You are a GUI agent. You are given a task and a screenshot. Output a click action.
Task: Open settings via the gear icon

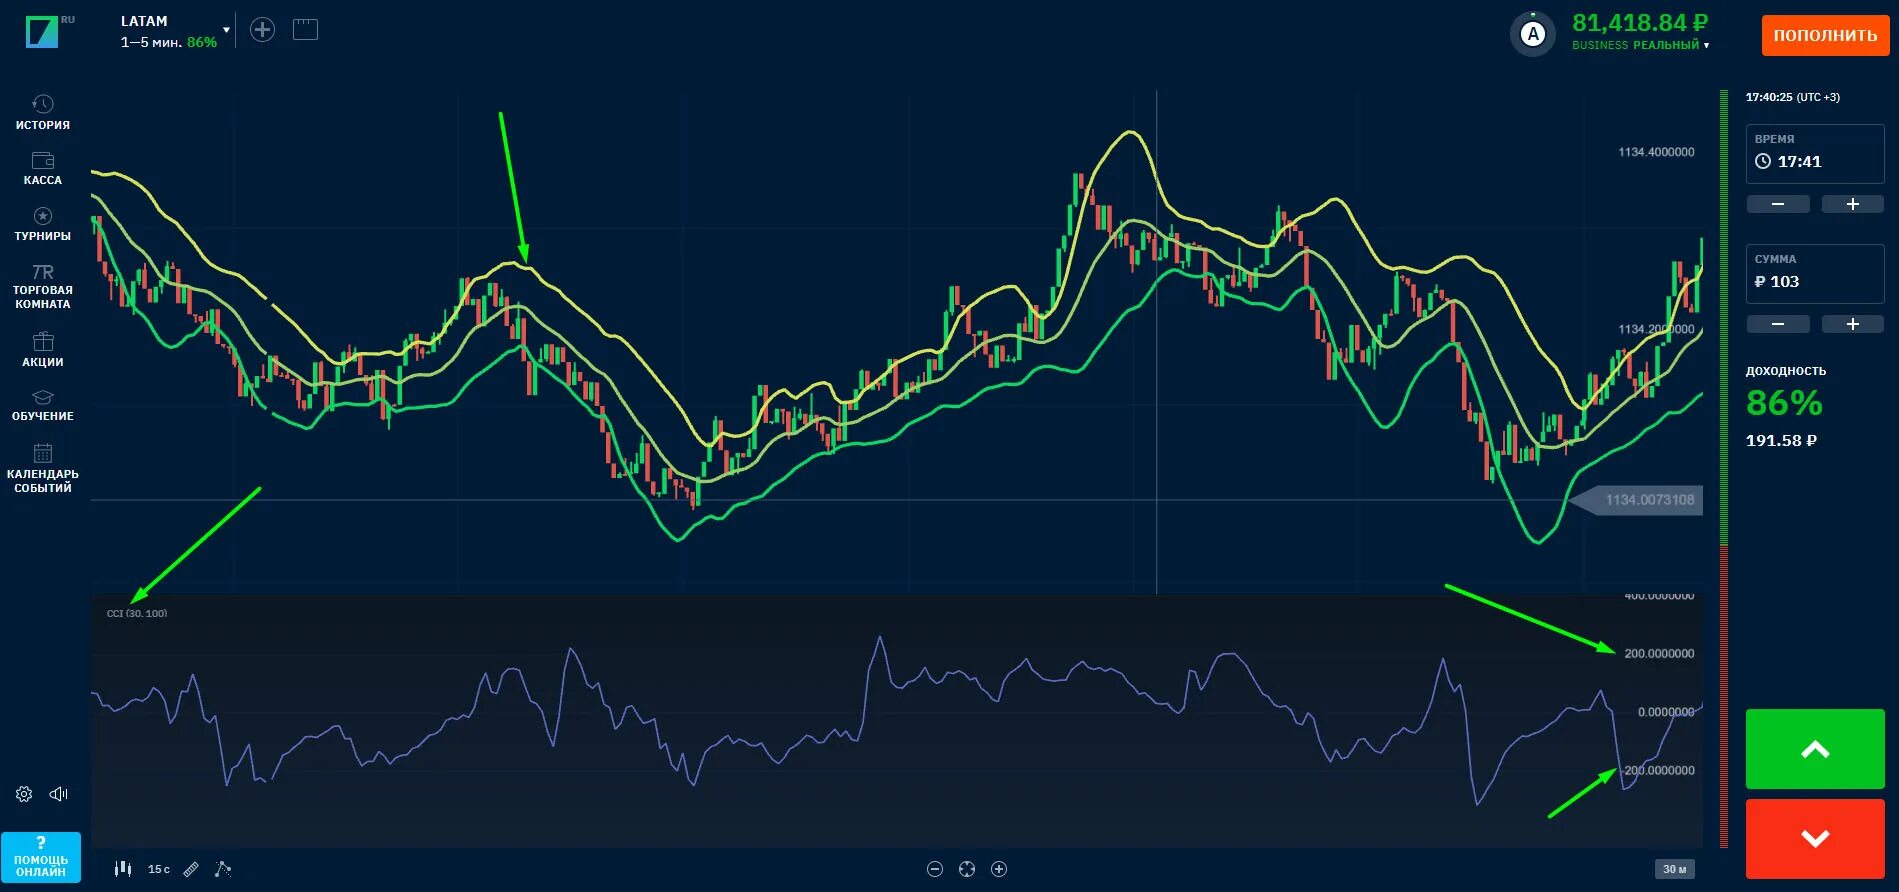(x=24, y=794)
